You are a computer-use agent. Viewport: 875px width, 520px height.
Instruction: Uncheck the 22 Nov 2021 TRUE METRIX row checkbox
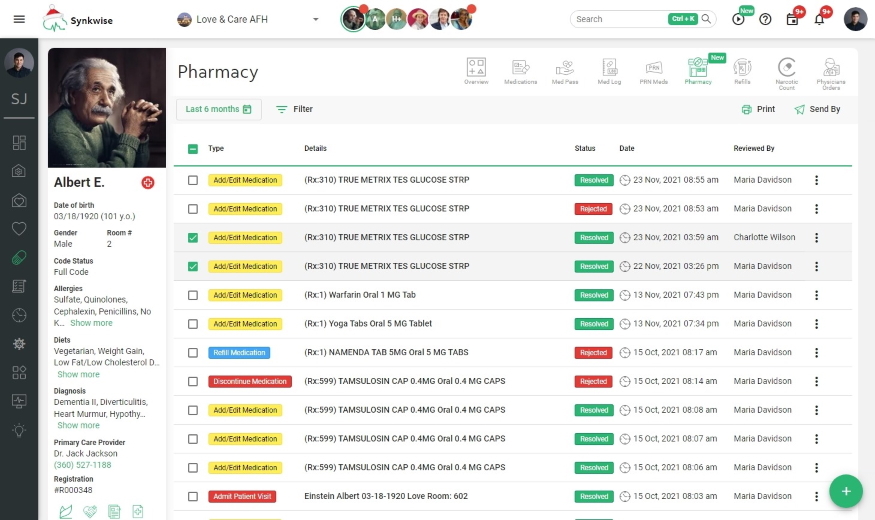[193, 267]
